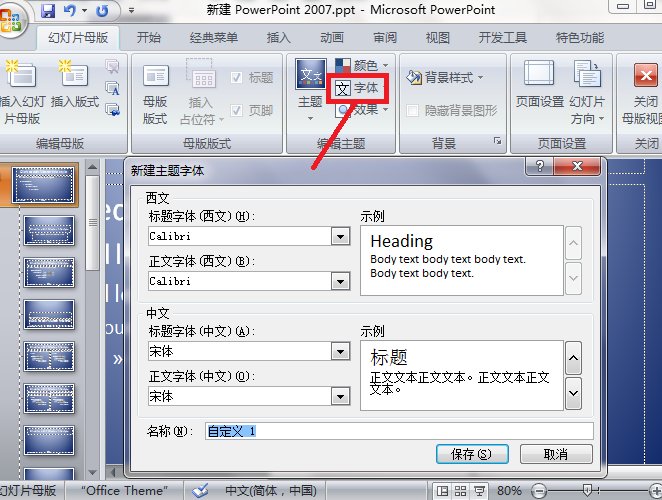Expand the Western body font dropdown
662x500 pixels.
(340, 281)
